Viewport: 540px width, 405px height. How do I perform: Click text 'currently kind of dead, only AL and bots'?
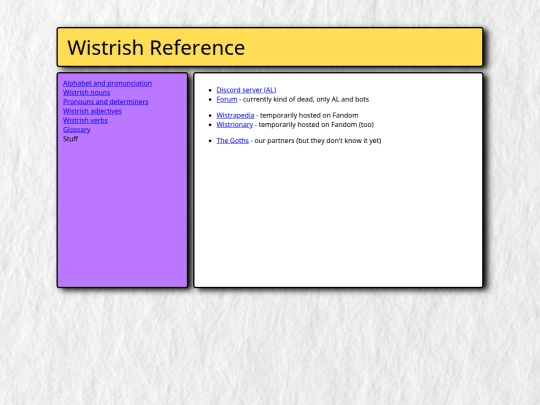click(306, 100)
